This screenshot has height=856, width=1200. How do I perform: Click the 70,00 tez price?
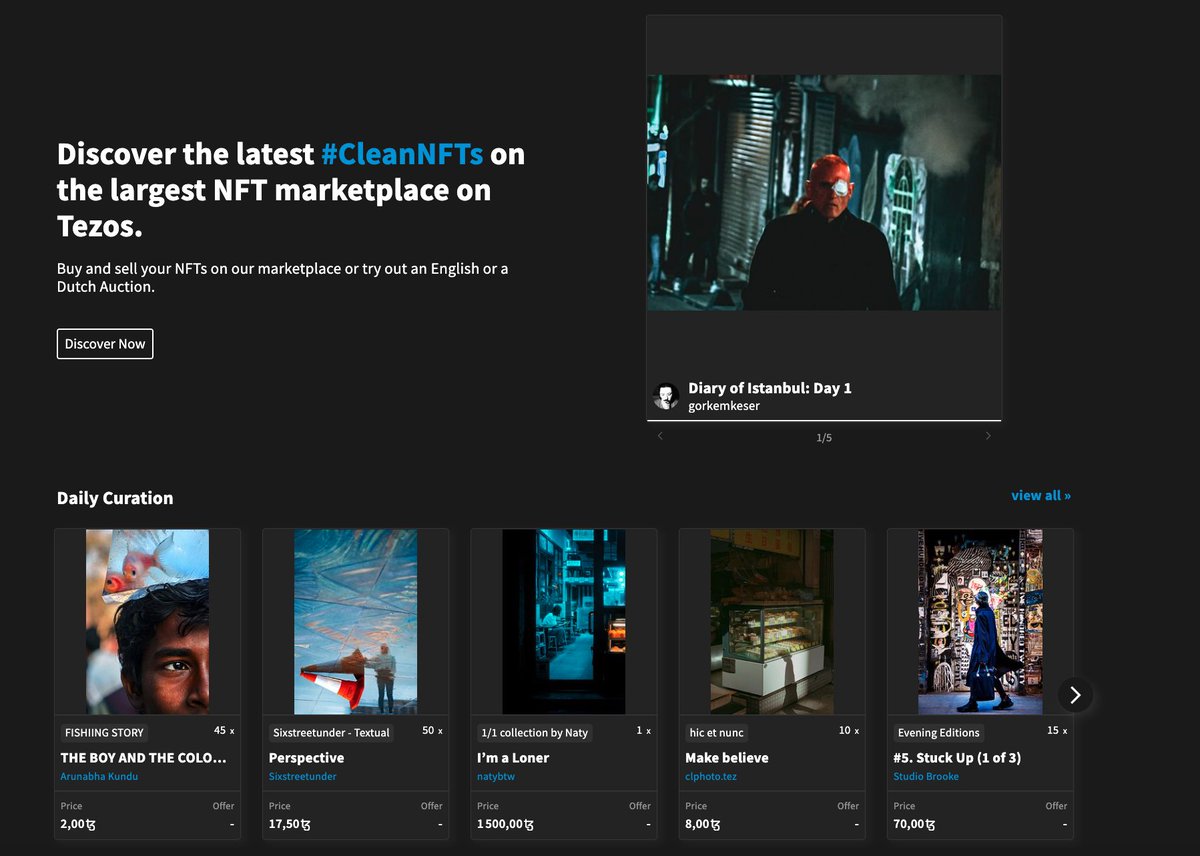tap(914, 825)
